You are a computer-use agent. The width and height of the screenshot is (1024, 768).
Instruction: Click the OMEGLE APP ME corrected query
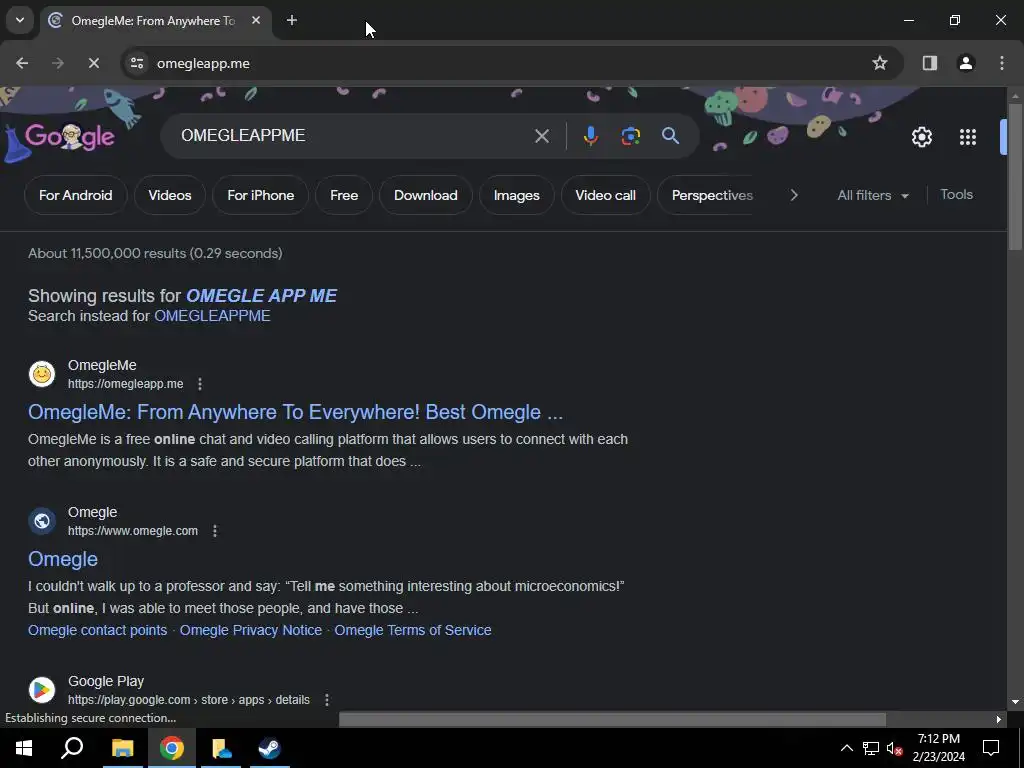261,296
